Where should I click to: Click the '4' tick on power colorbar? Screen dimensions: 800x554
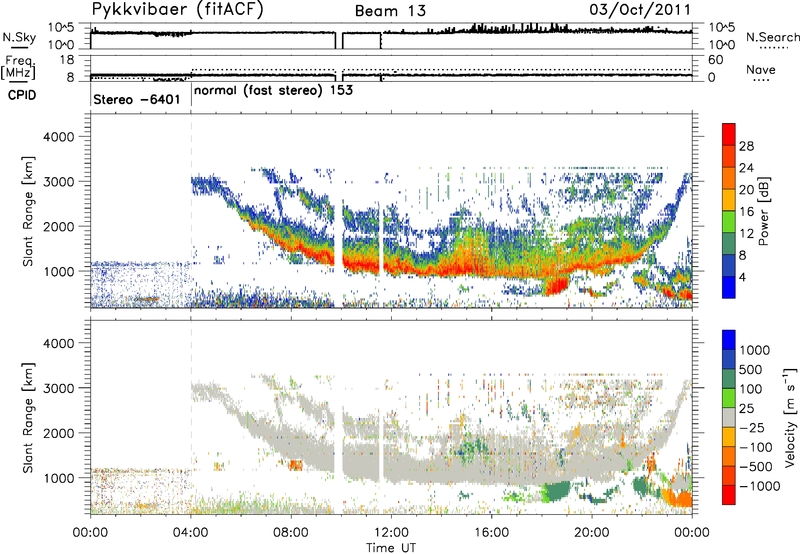[743, 277]
